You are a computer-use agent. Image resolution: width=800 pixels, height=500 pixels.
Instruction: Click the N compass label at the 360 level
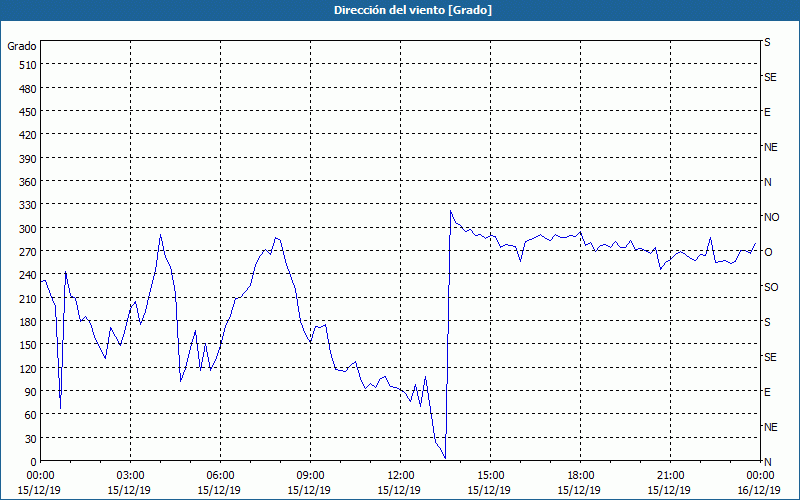767,182
